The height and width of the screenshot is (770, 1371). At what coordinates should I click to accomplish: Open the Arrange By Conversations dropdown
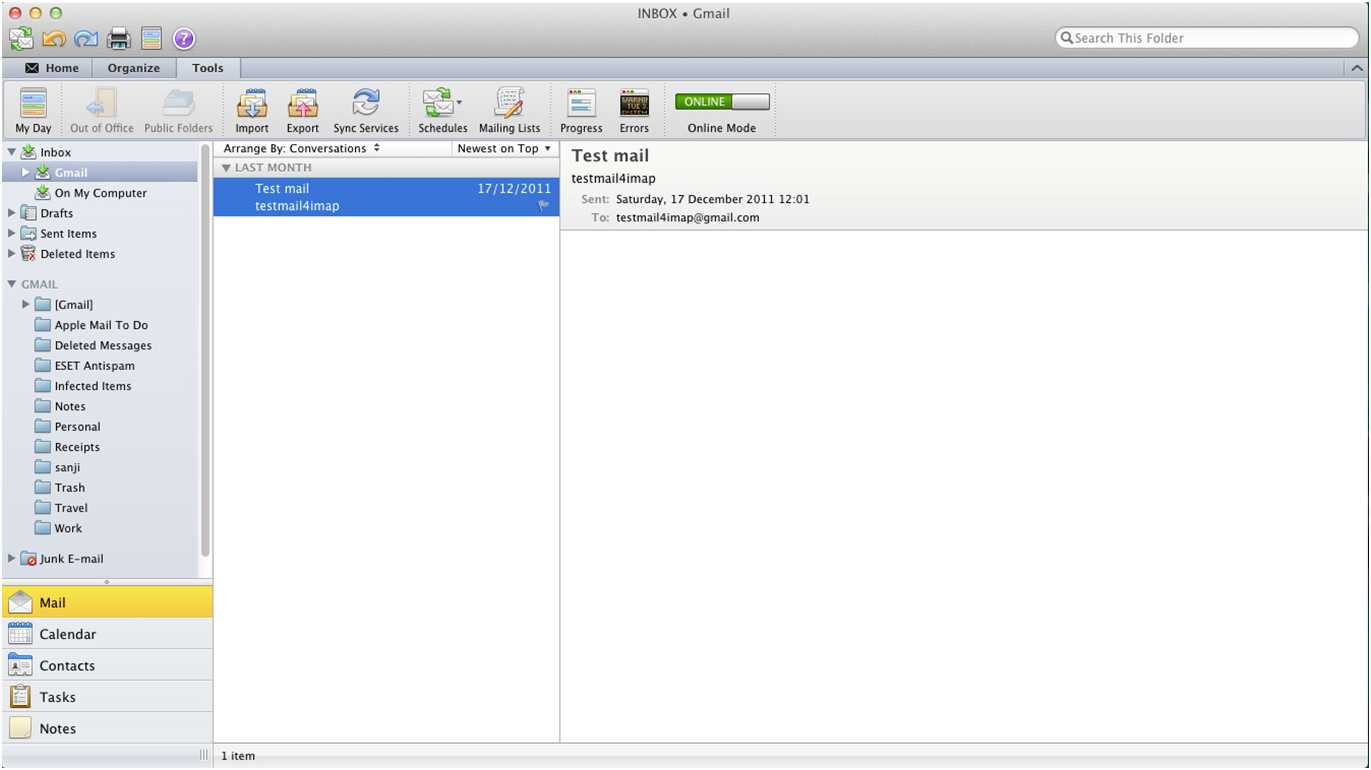(302, 148)
